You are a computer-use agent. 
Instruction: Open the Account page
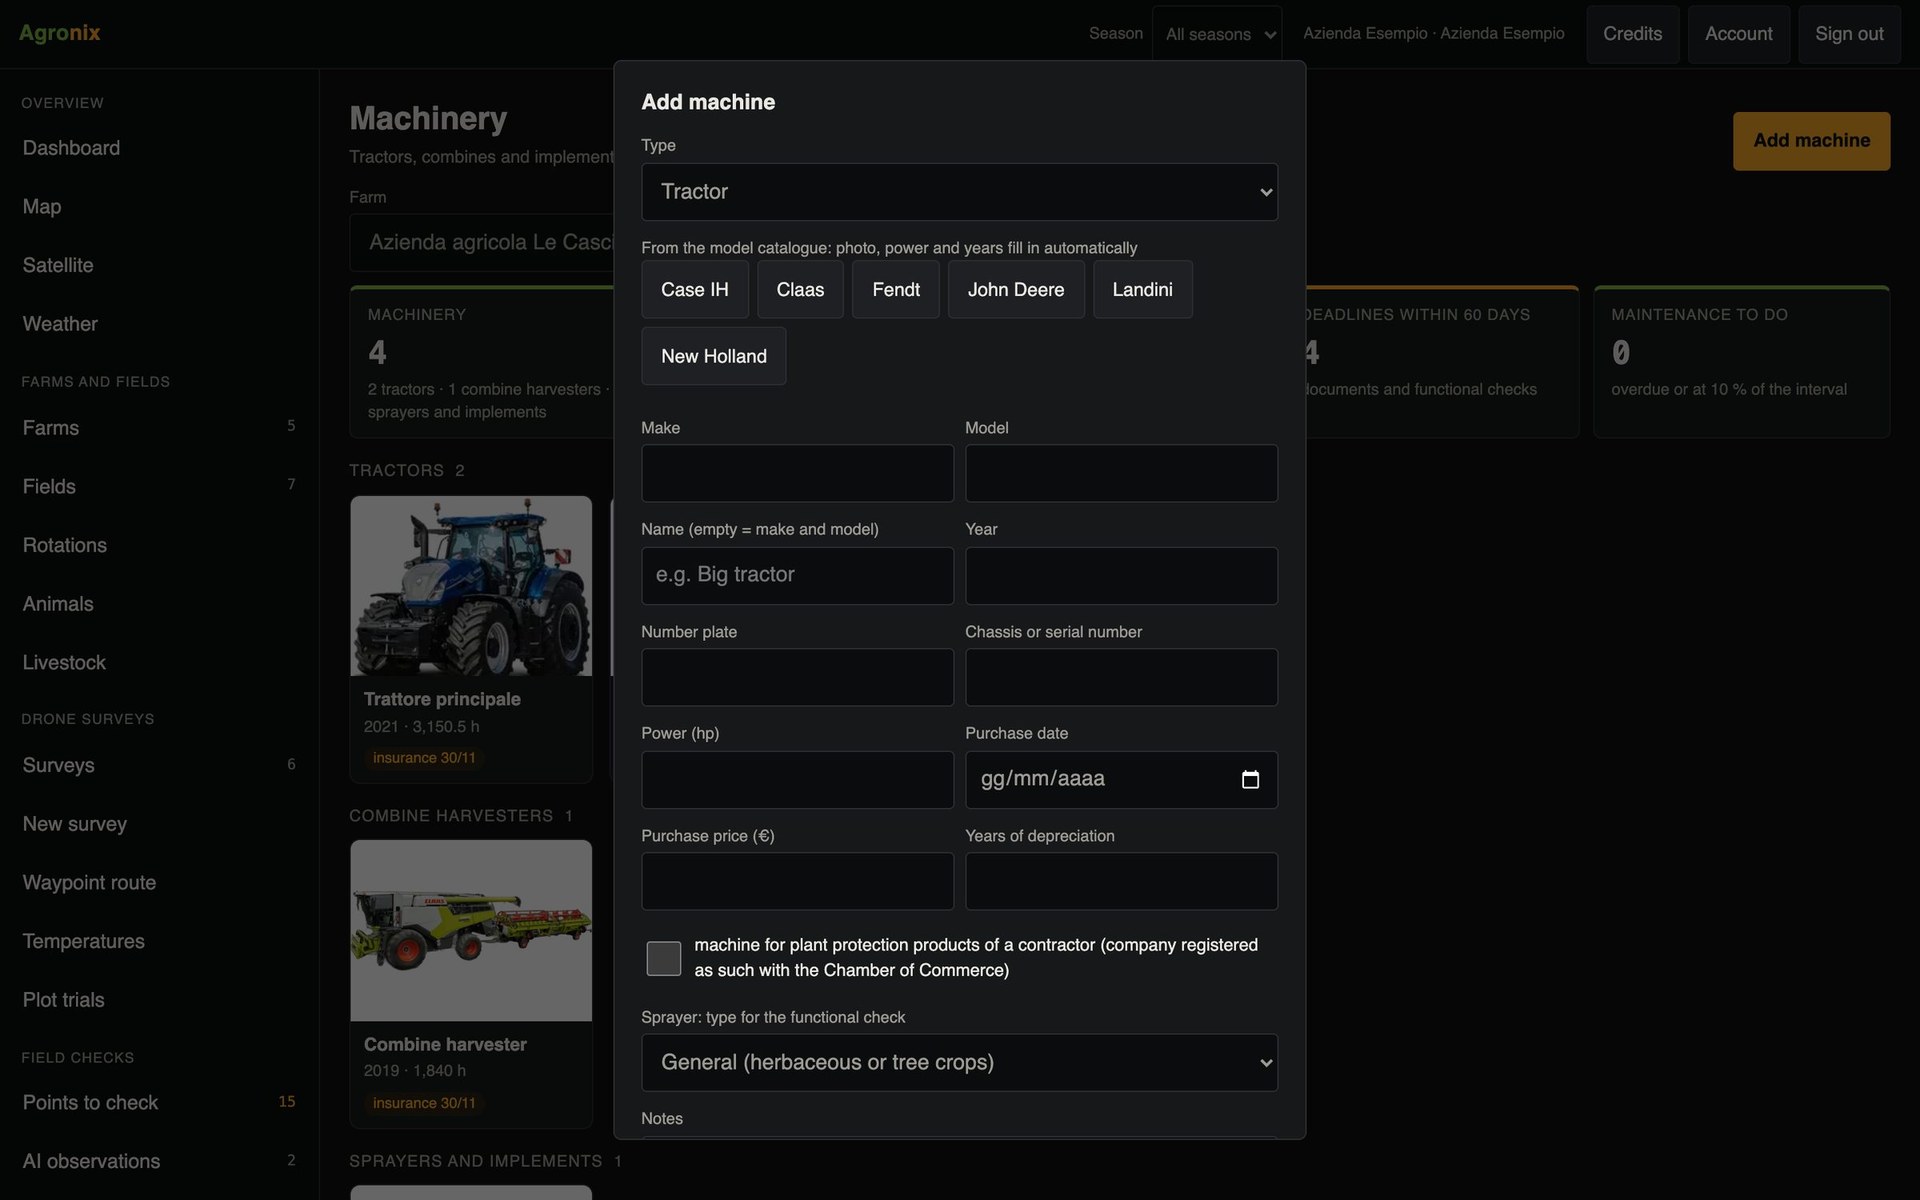tap(1738, 34)
